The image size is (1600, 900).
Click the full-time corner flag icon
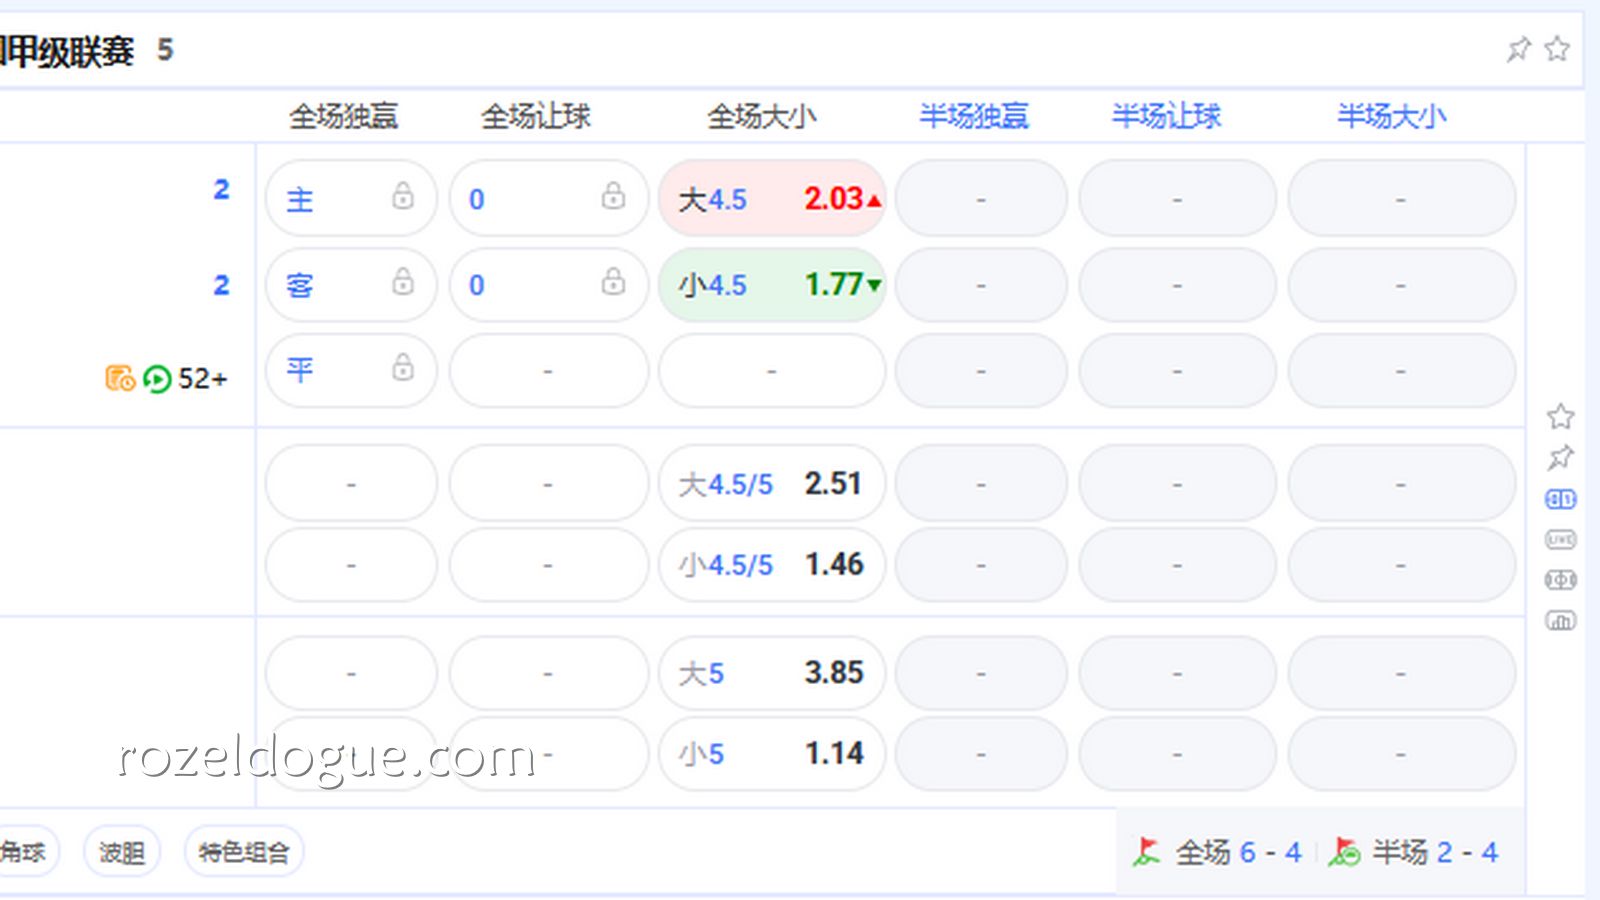(1147, 852)
